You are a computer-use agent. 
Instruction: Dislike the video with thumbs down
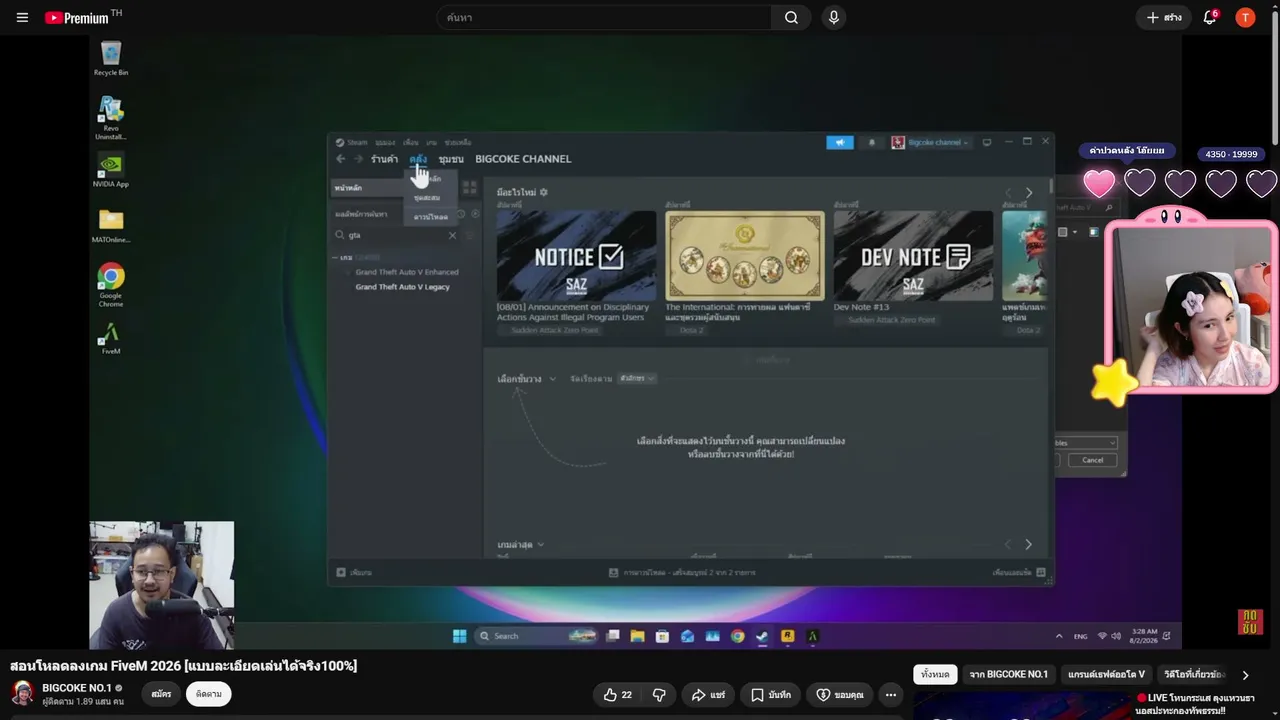659,694
